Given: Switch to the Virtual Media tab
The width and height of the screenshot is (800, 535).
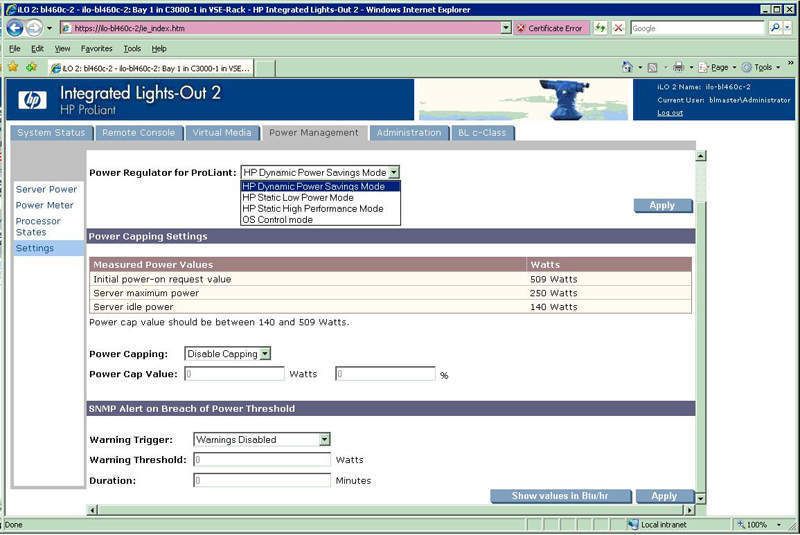Looking at the screenshot, I should pos(222,133).
